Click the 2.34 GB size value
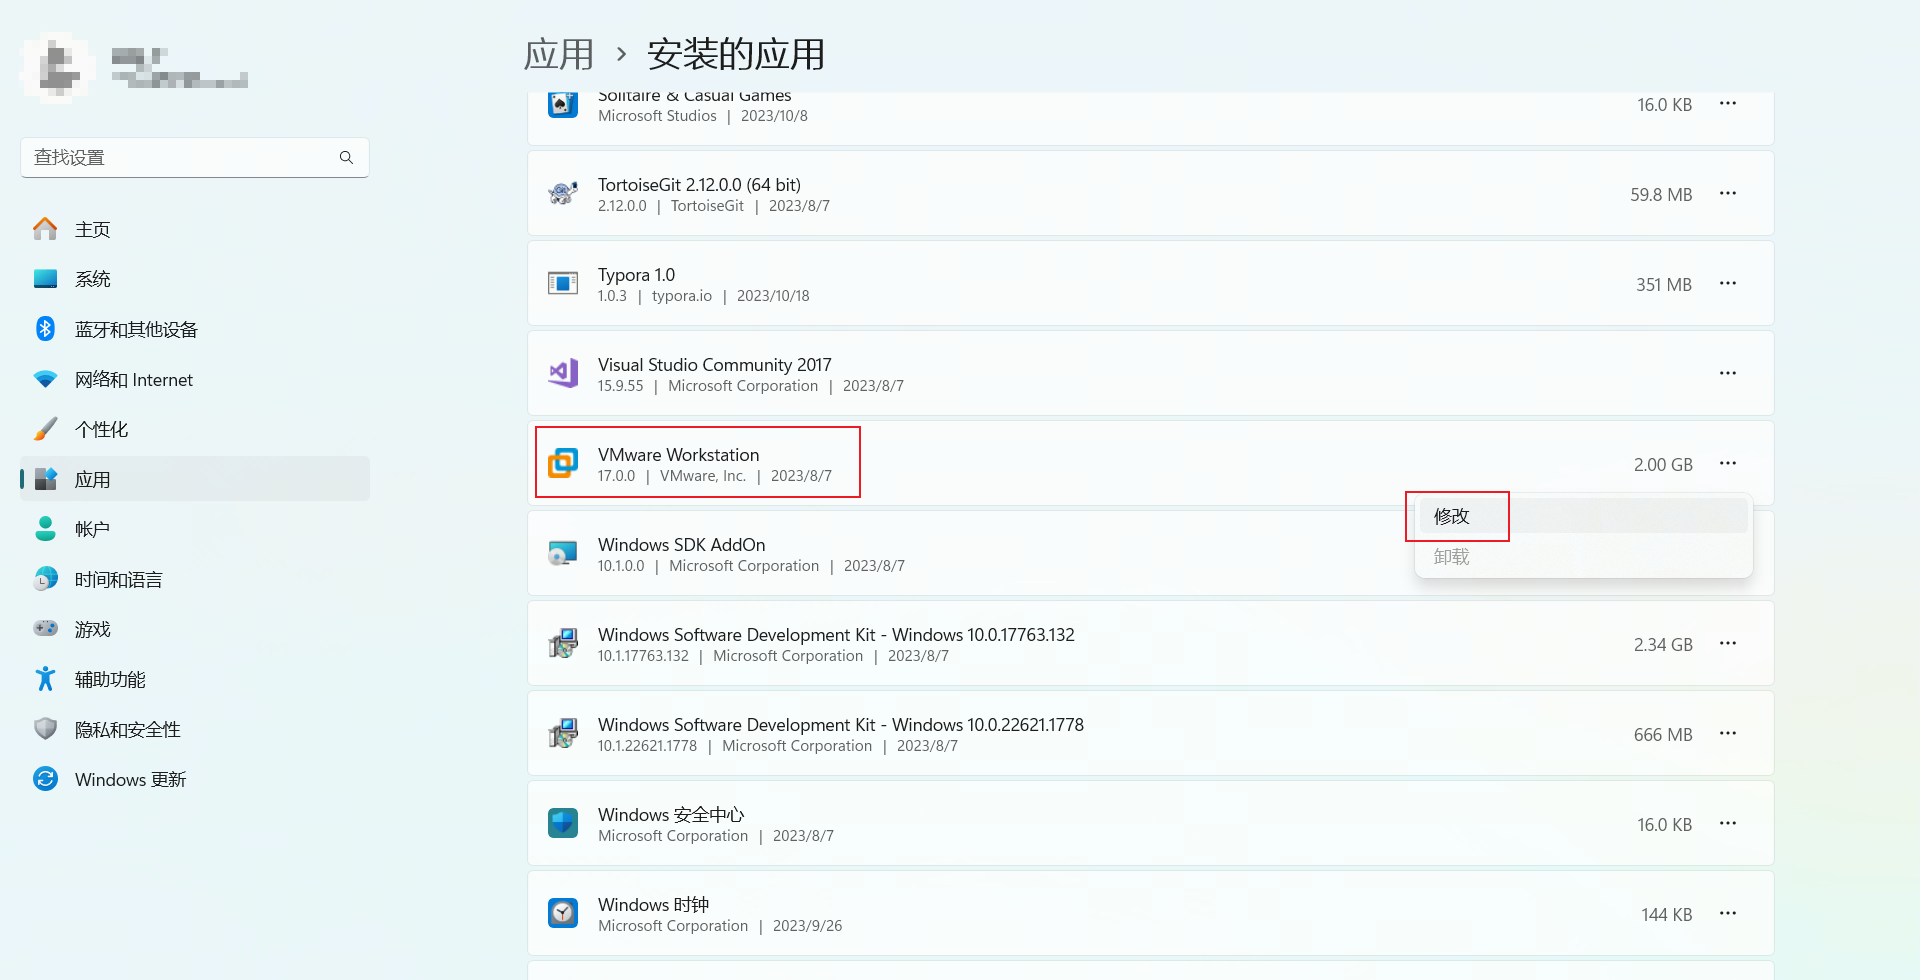Screen dimensions: 1920x980 tap(1663, 645)
